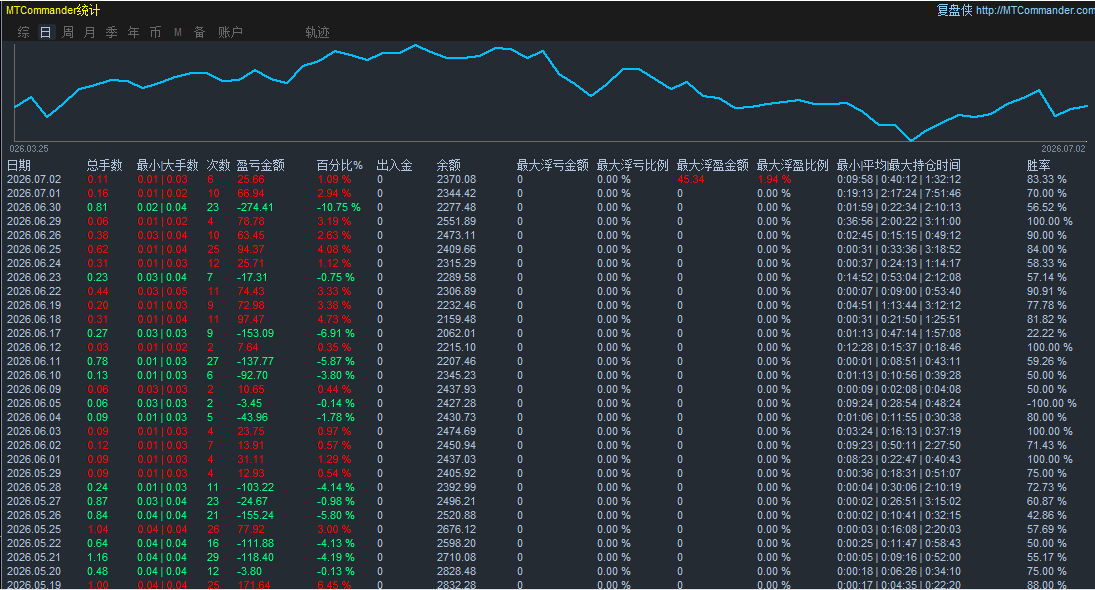Screen dimensions: 1095x590
Task: Select the 2026.06.30 row
Action: 548,207
